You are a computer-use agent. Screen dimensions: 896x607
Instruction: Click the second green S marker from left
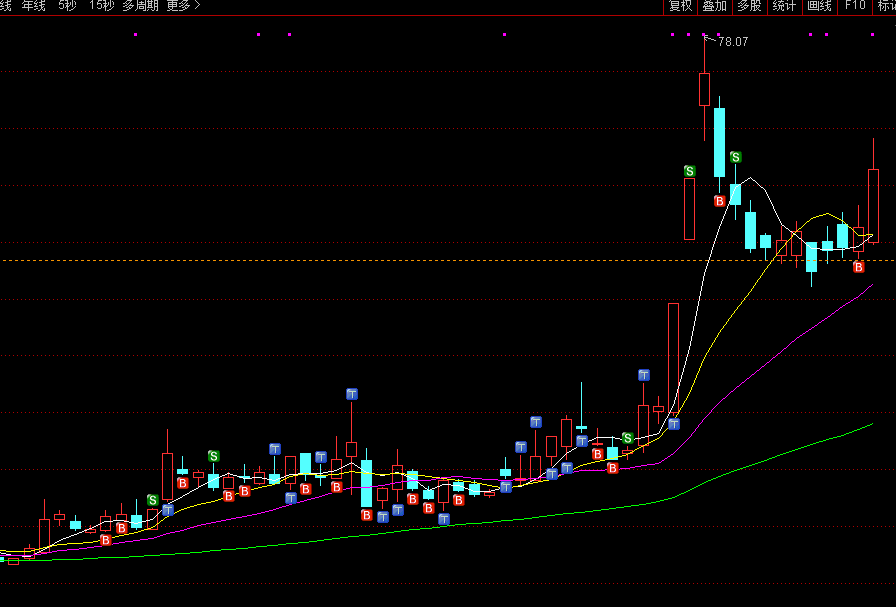tap(213, 456)
